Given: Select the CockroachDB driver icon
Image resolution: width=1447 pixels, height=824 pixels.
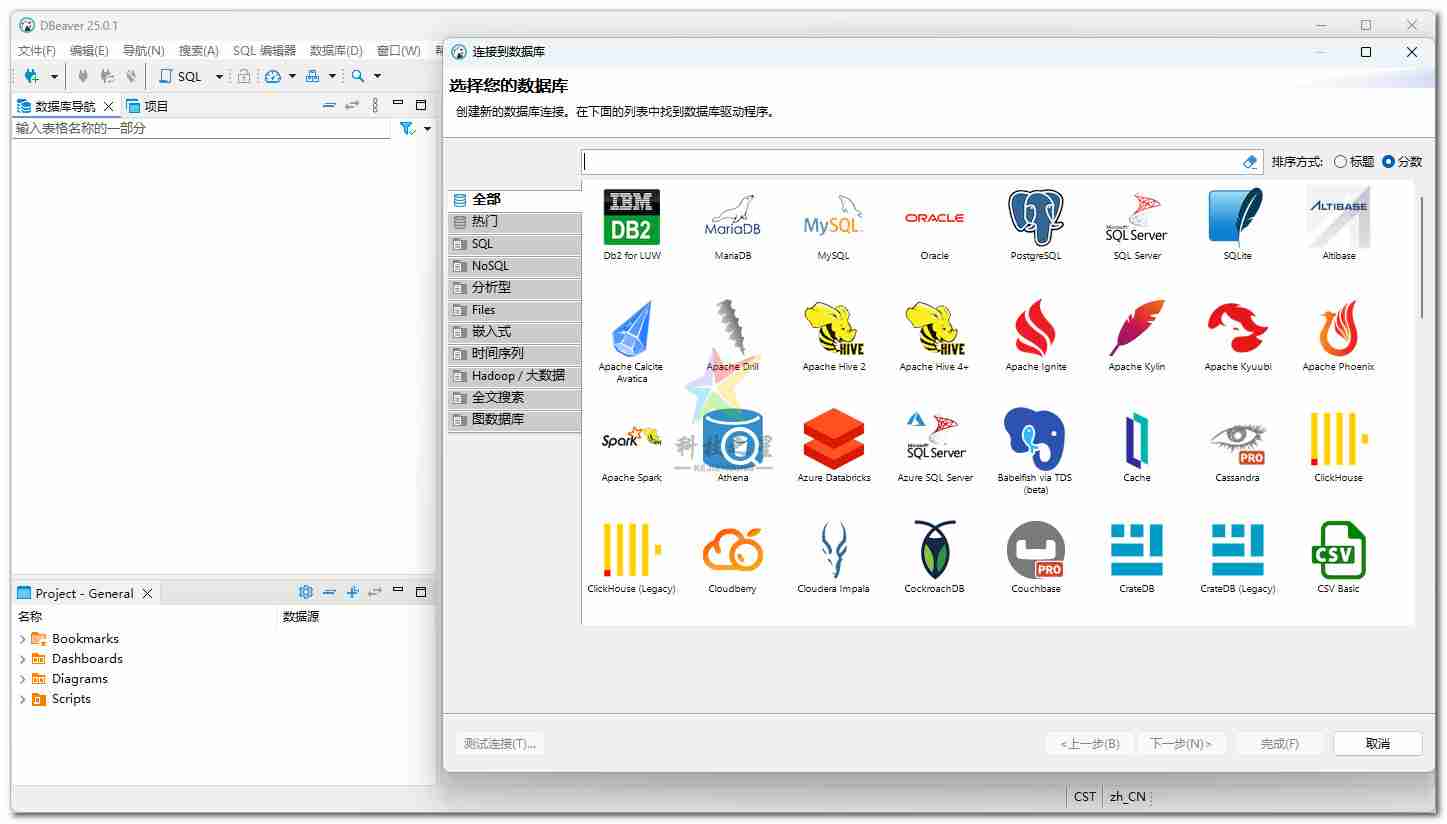Looking at the screenshot, I should tap(934, 551).
